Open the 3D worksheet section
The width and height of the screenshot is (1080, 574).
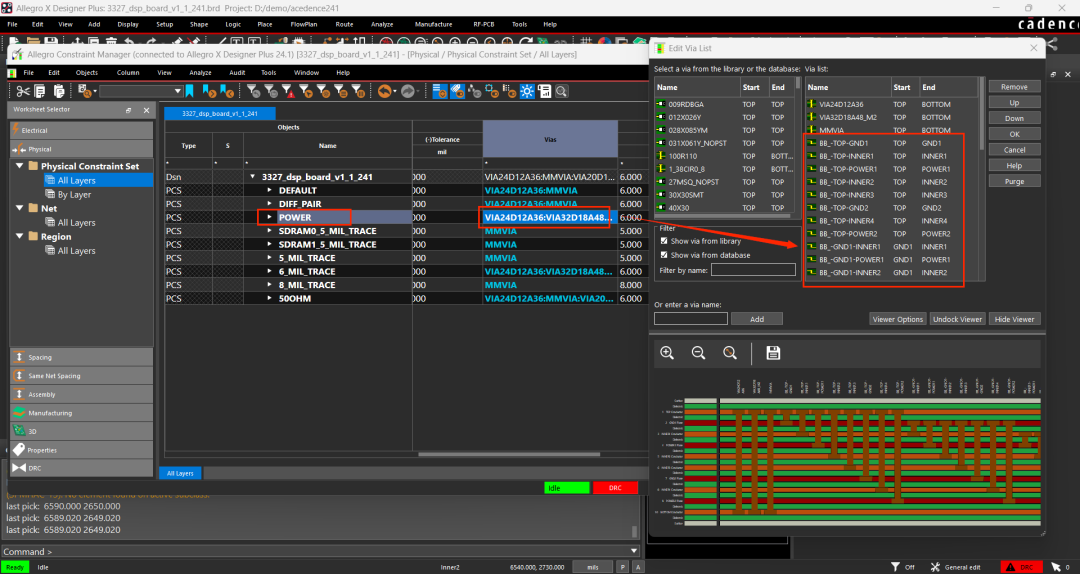click(81, 431)
